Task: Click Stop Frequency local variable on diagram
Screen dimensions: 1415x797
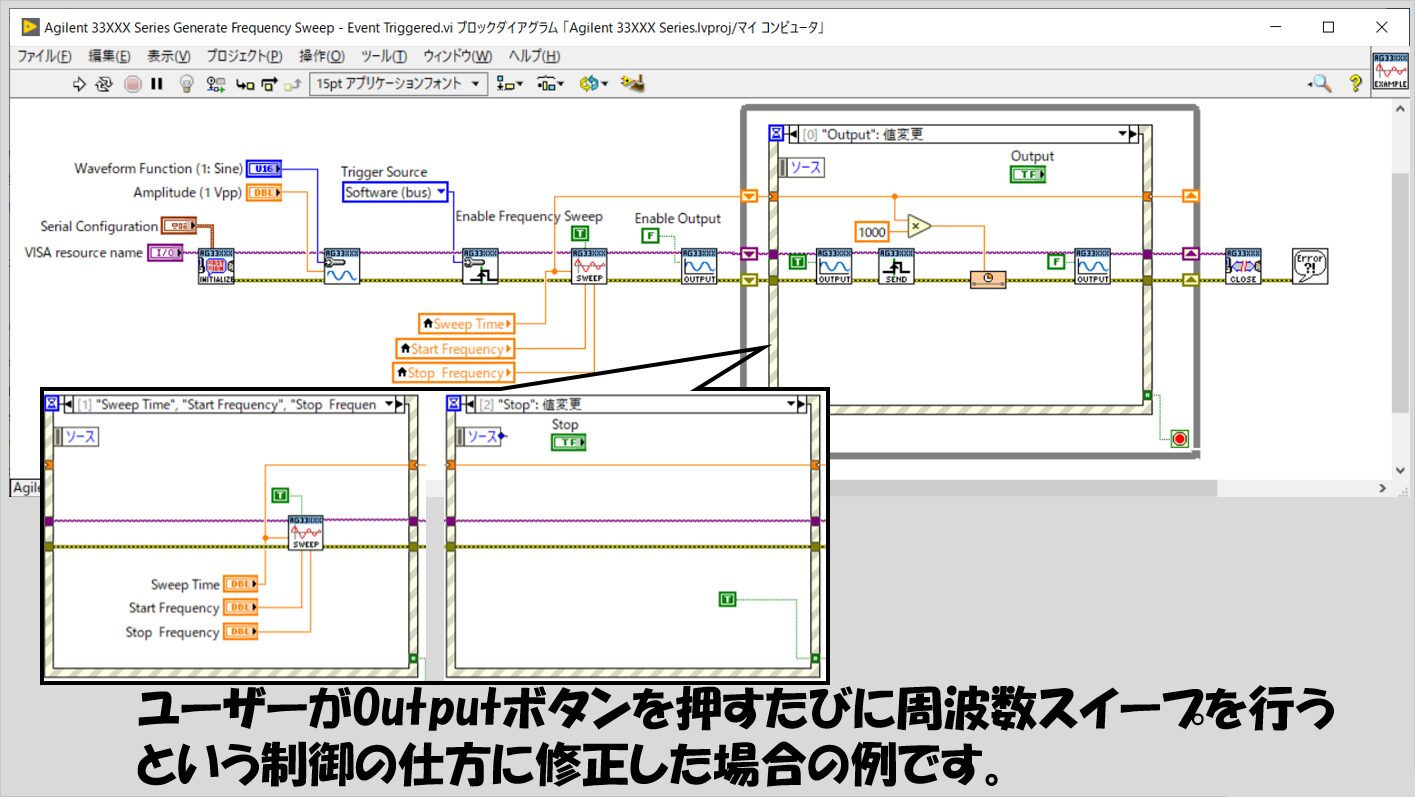Action: (453, 373)
